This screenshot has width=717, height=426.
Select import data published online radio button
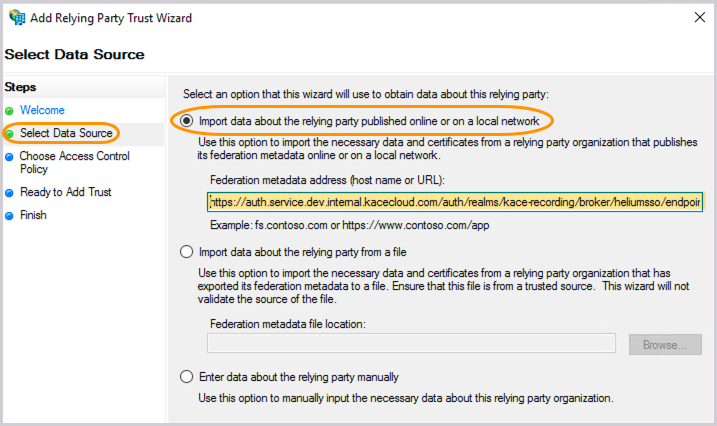point(186,121)
